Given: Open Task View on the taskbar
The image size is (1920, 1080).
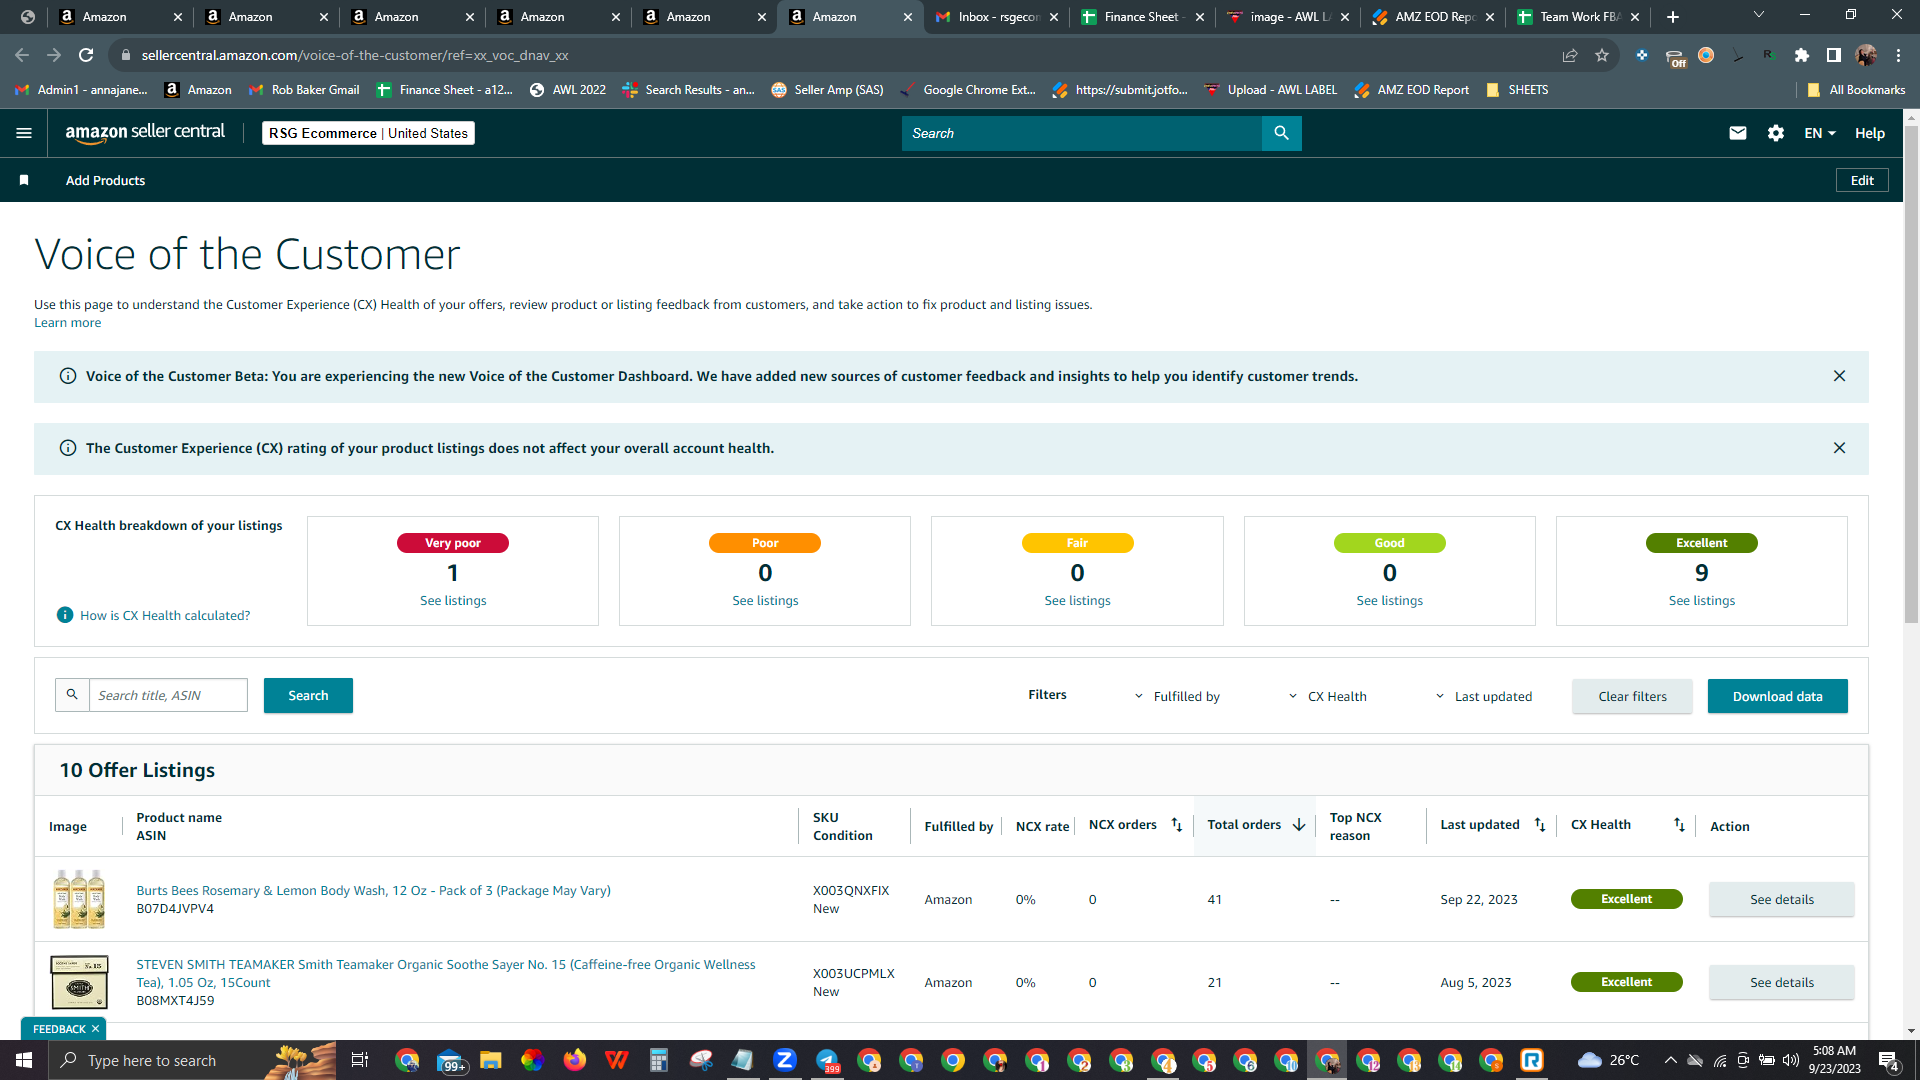Looking at the screenshot, I should coord(360,1060).
